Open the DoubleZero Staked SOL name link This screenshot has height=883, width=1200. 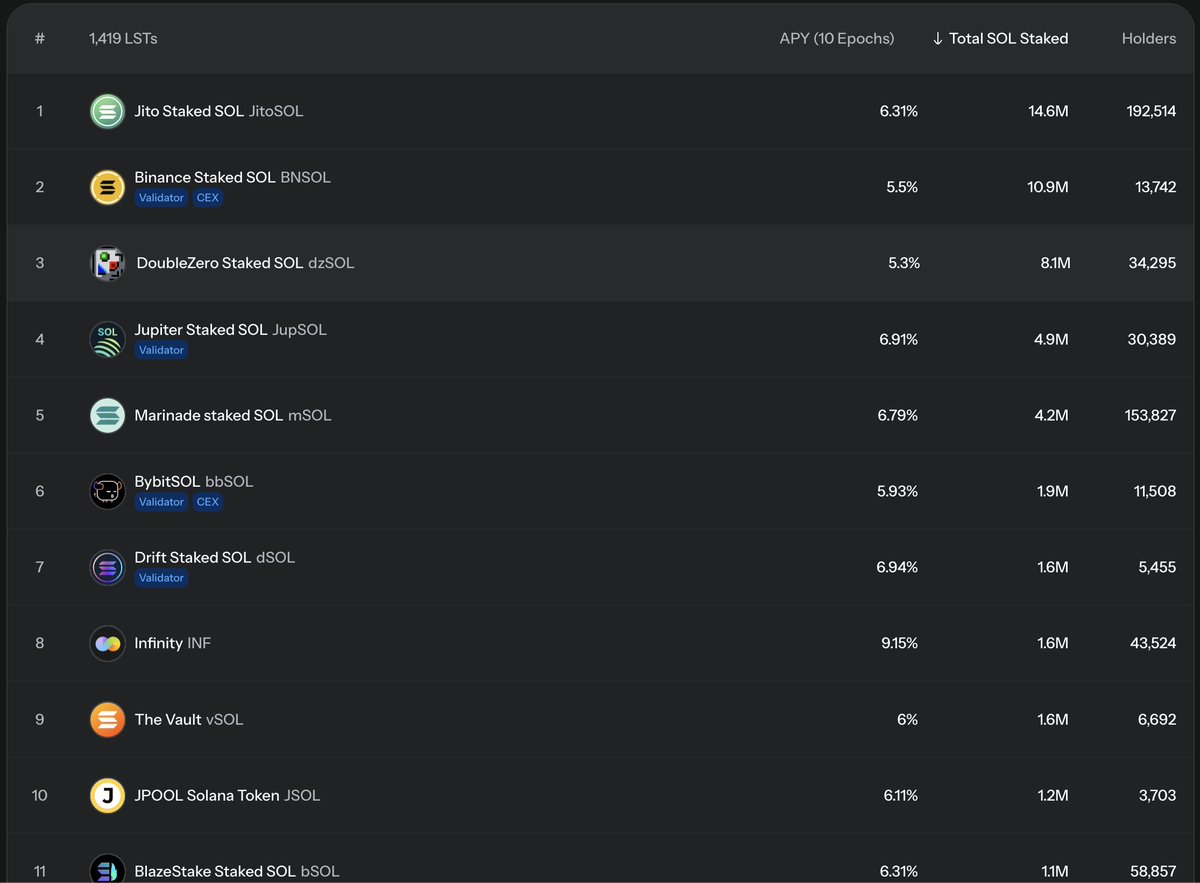coord(245,263)
